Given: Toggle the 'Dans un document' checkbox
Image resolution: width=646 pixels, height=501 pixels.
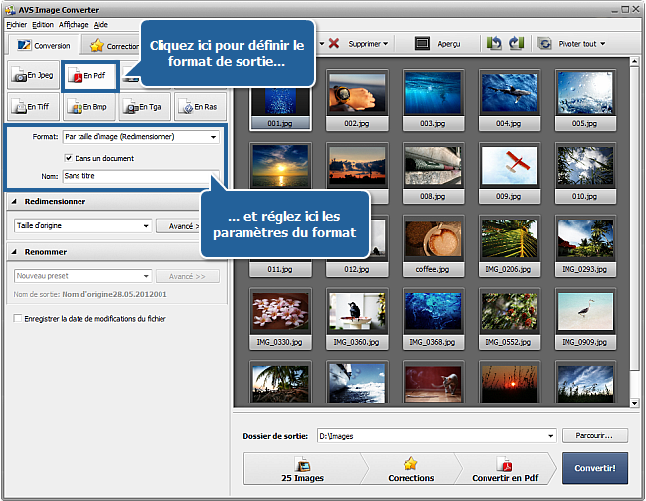Looking at the screenshot, I should 68,158.
